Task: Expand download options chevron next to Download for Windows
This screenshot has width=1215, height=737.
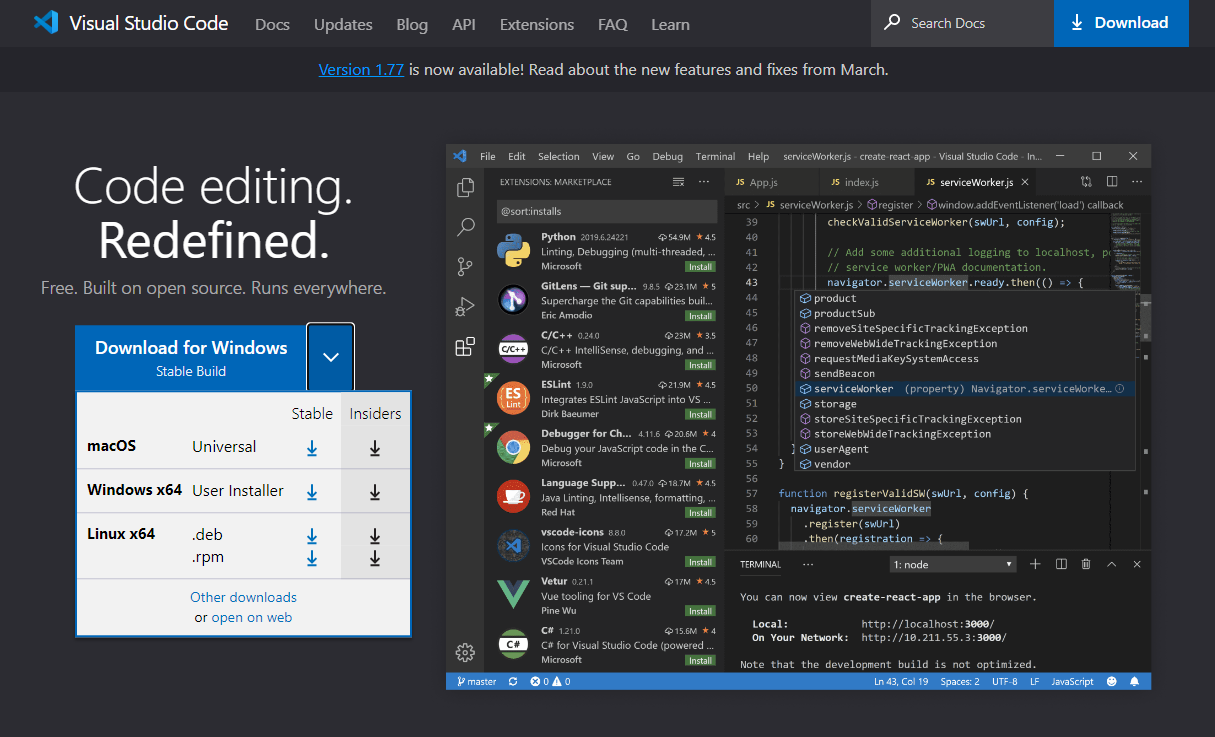Action: click(x=331, y=357)
